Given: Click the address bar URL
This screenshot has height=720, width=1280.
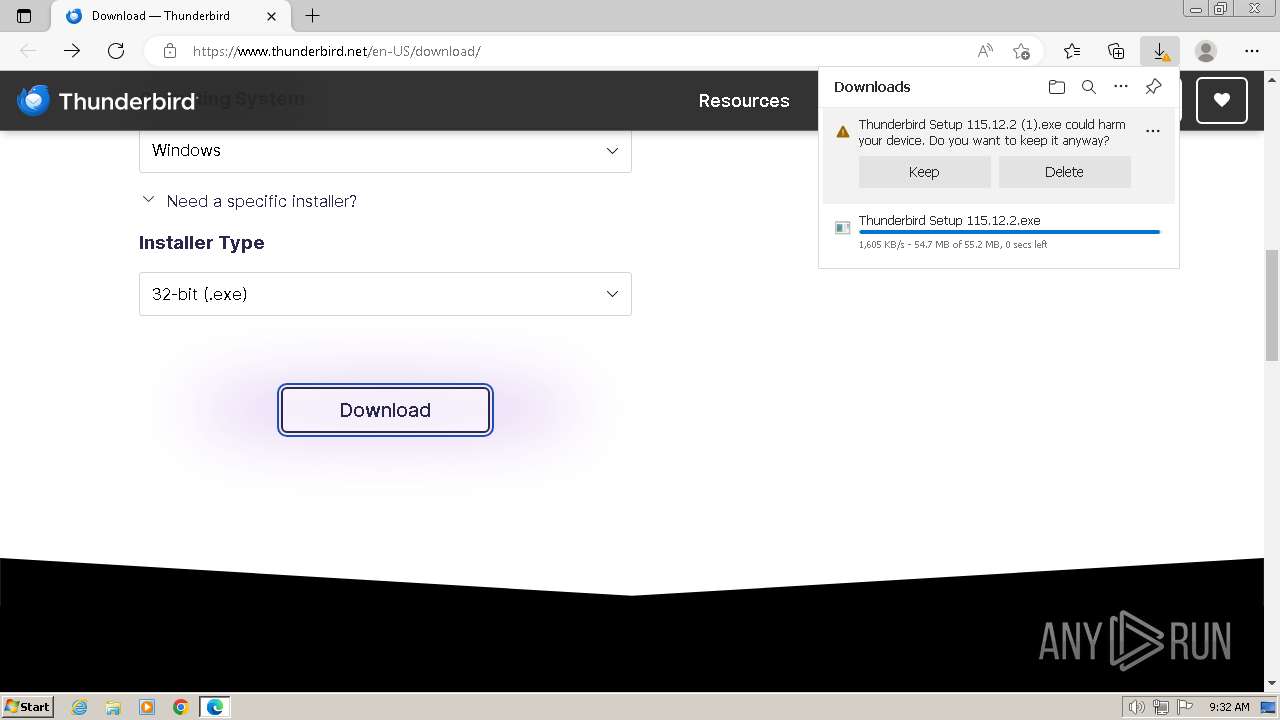Looking at the screenshot, I should pyautogui.click(x=336, y=51).
